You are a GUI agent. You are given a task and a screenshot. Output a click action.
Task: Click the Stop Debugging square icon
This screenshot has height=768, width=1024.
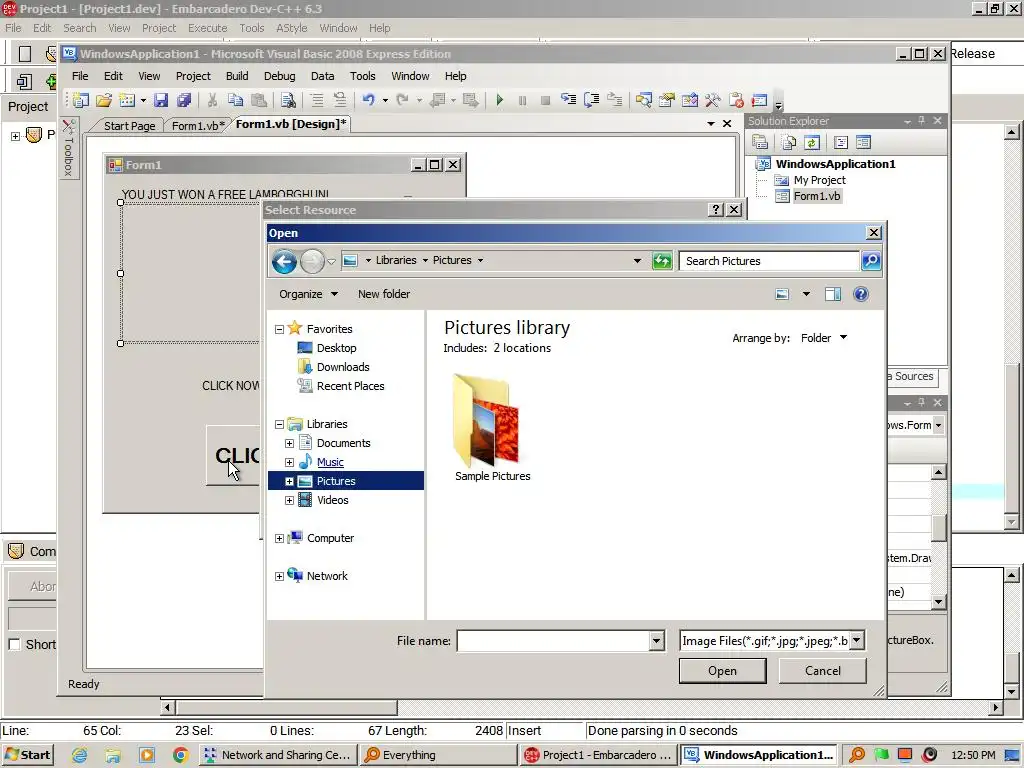coord(545,100)
